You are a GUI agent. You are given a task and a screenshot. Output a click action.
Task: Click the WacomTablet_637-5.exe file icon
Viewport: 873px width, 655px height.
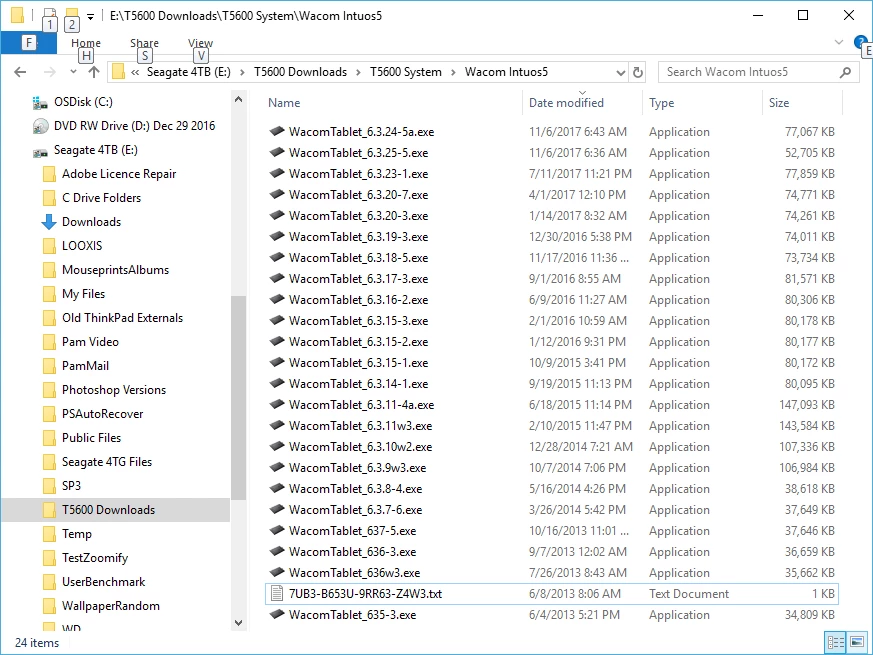click(x=277, y=530)
